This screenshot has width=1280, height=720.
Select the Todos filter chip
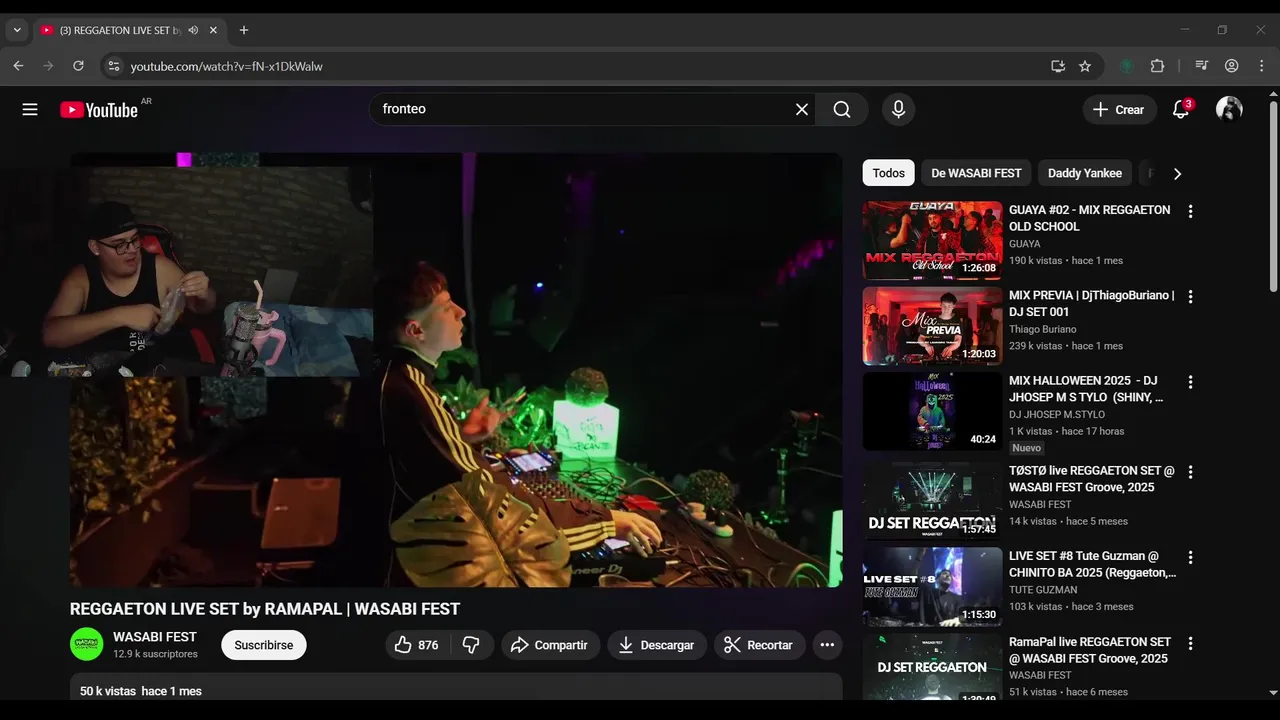point(888,173)
